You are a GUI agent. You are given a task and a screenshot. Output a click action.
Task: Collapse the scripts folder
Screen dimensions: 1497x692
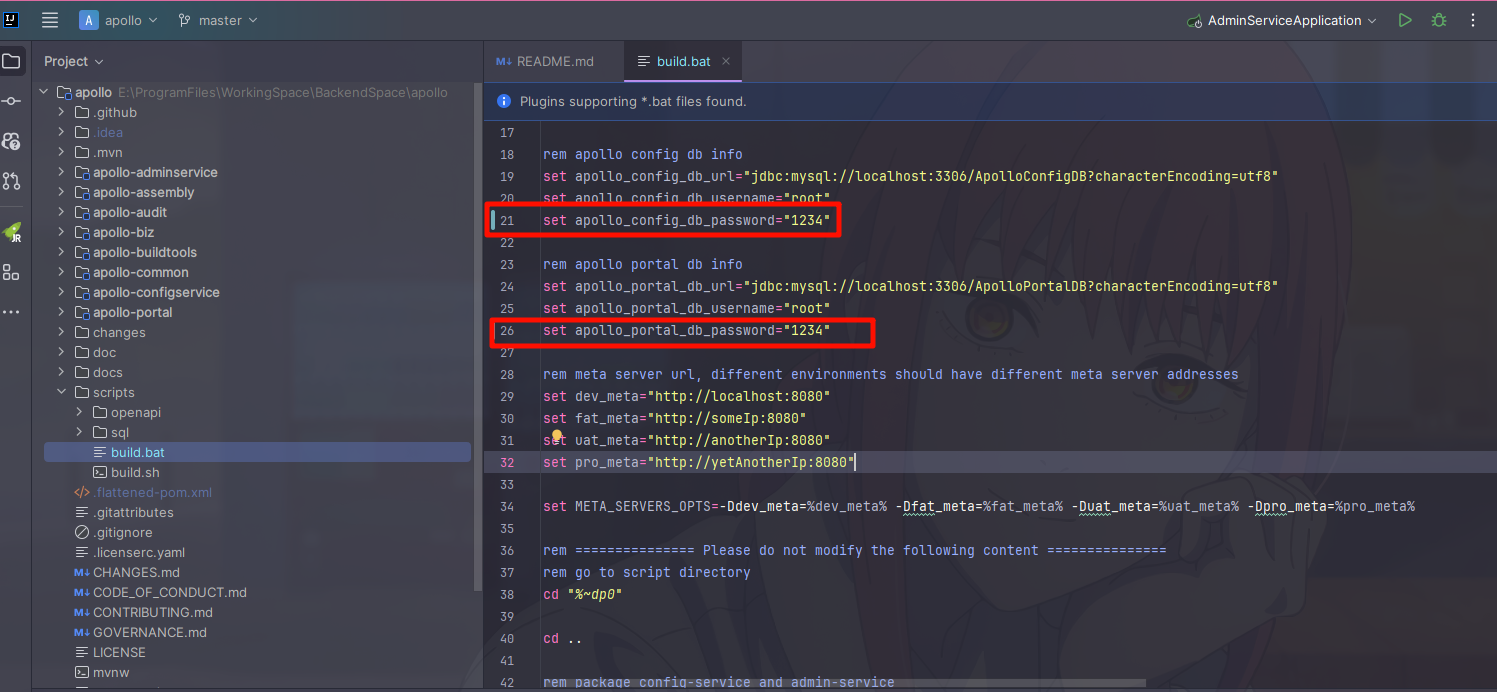[x=61, y=392]
